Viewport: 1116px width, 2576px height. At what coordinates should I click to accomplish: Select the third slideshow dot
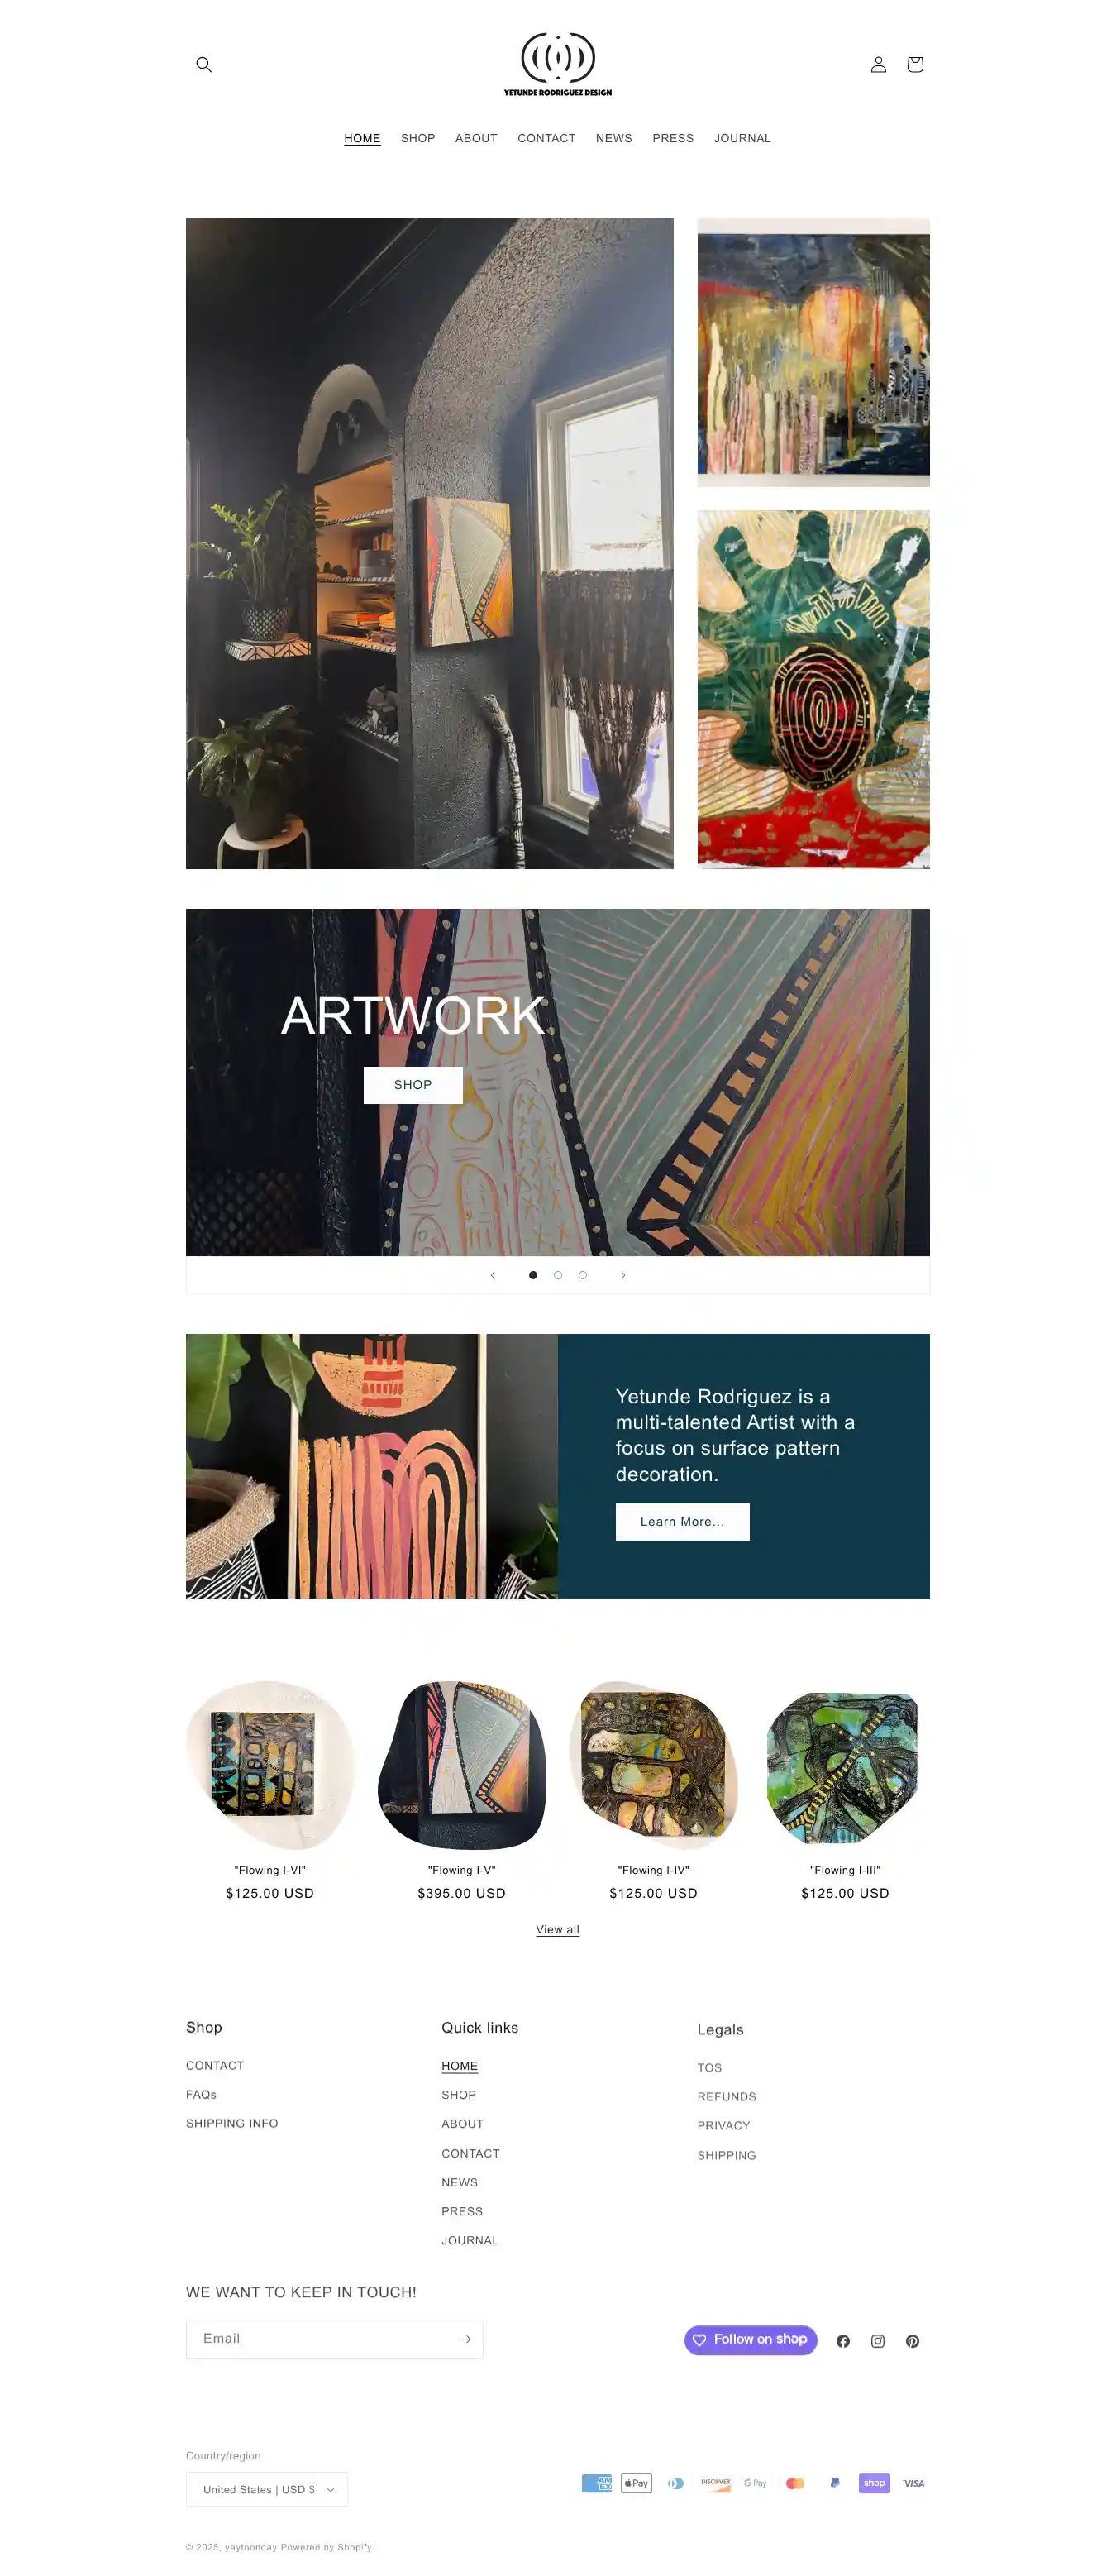click(x=583, y=1275)
